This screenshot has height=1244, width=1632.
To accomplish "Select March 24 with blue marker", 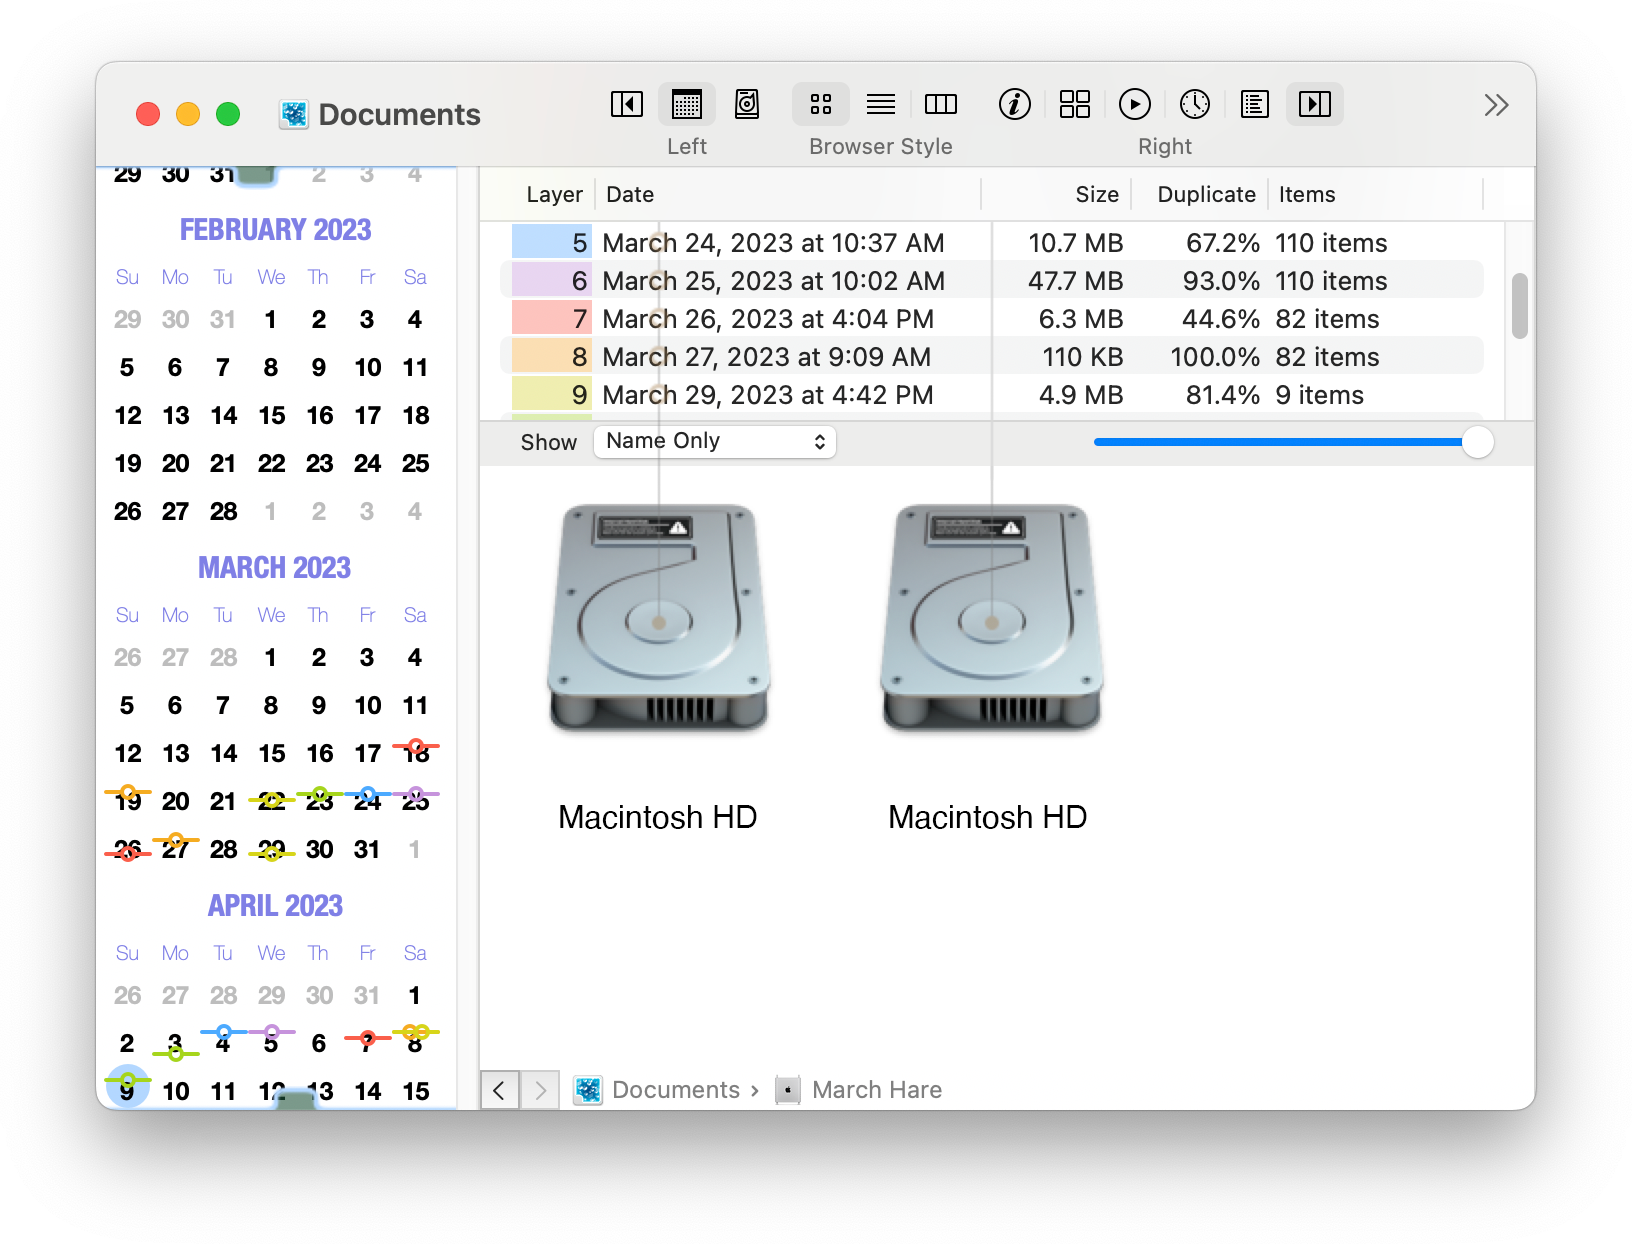I will [367, 800].
